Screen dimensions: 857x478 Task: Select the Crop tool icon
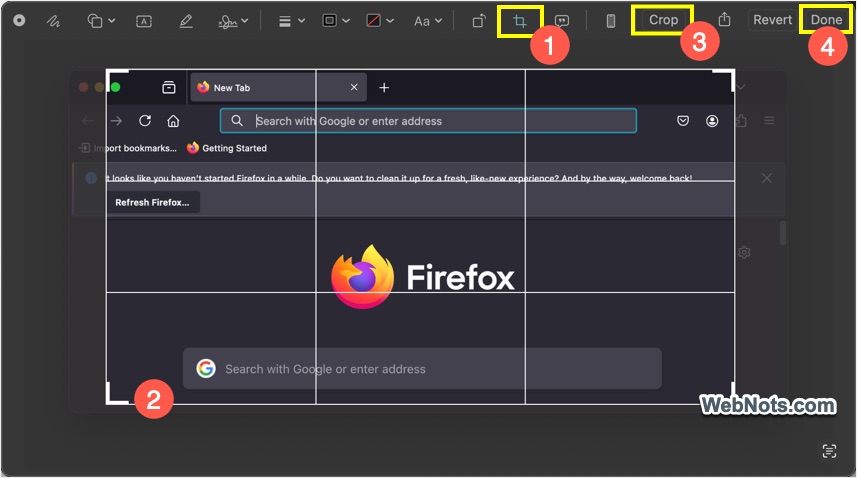[x=520, y=21]
